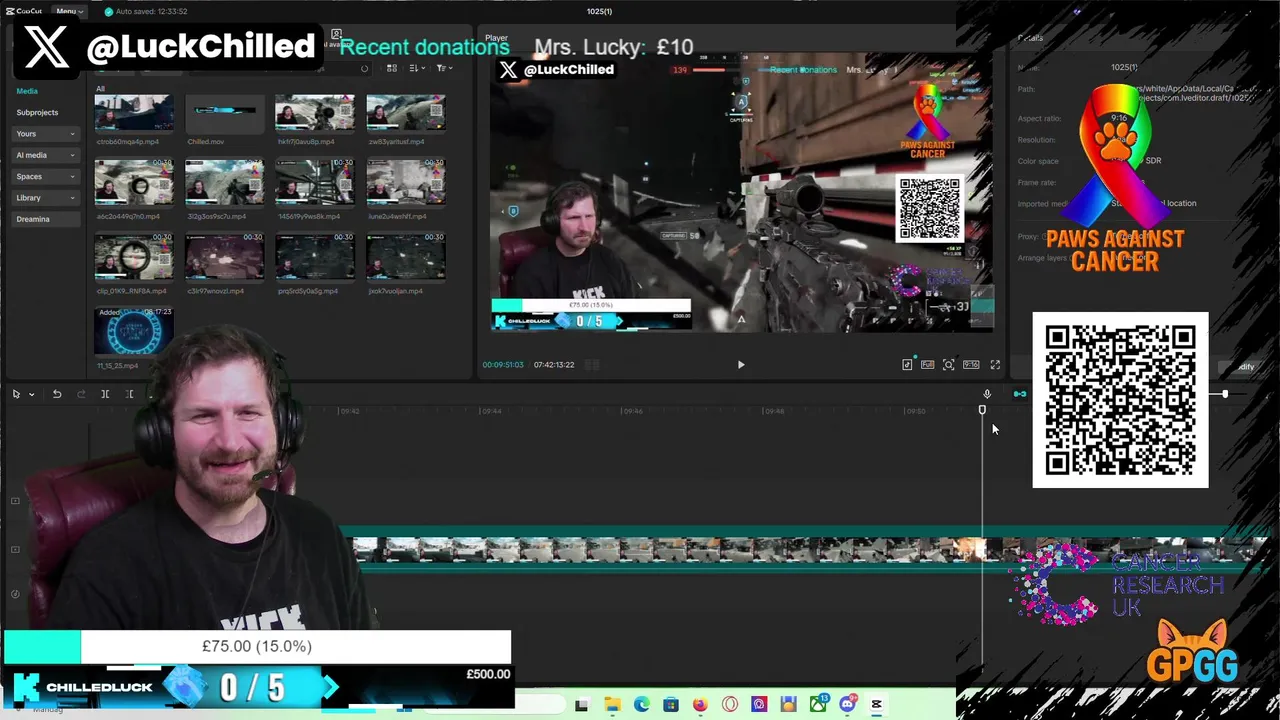Click the Auto saved status text
Image resolution: width=1280 pixels, height=720 pixels.
[151, 11]
